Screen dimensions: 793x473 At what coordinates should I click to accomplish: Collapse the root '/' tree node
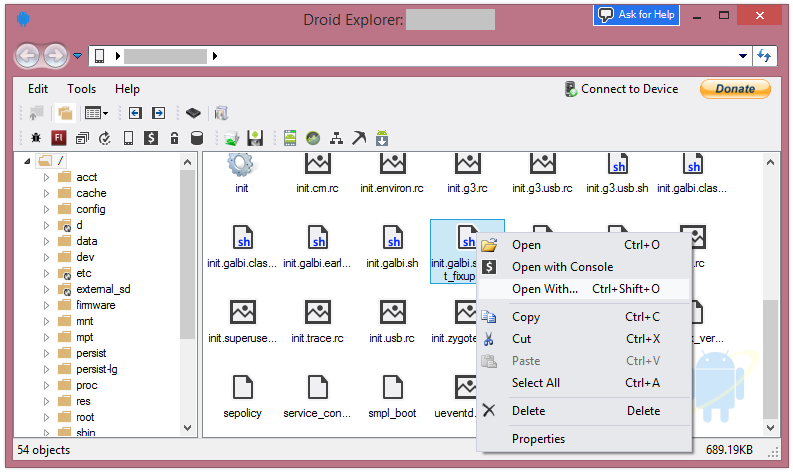[27, 161]
